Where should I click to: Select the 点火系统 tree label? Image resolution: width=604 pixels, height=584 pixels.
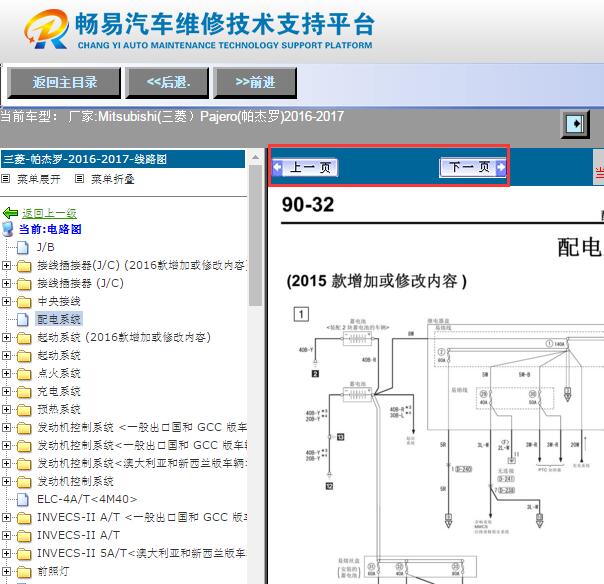(59, 373)
